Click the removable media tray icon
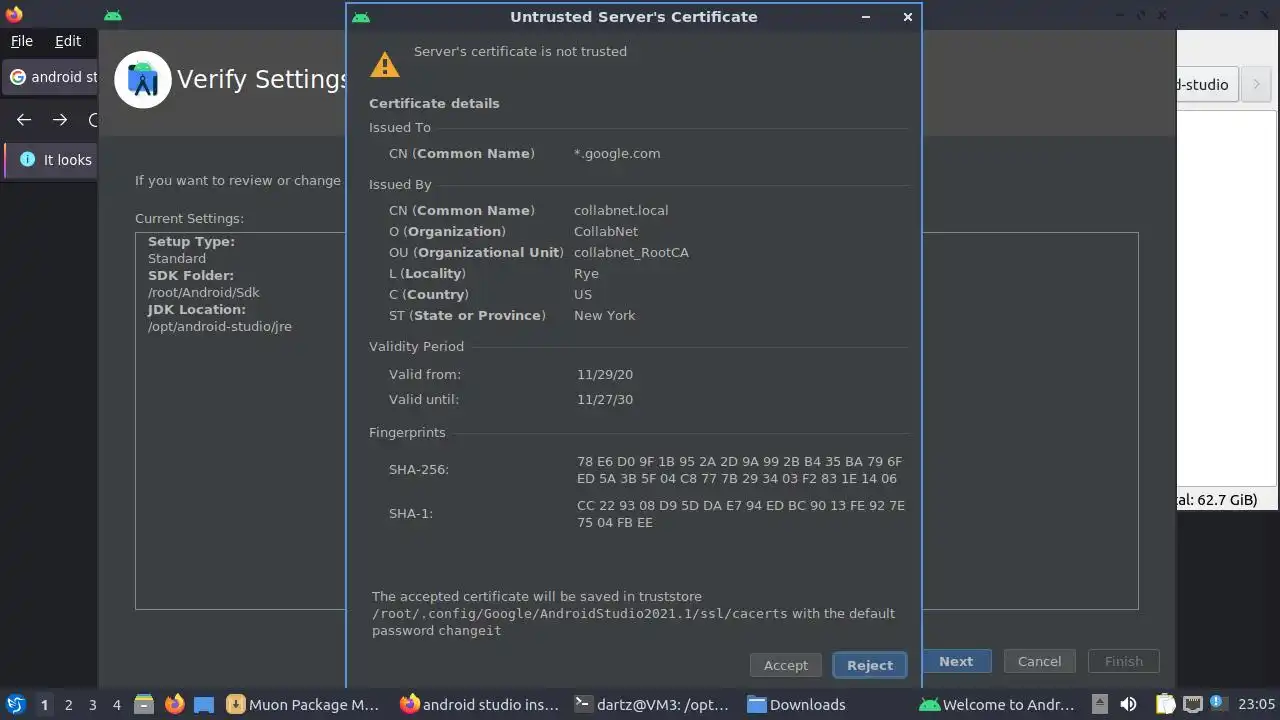Screen dimensions: 1280x720 coord(1099,705)
